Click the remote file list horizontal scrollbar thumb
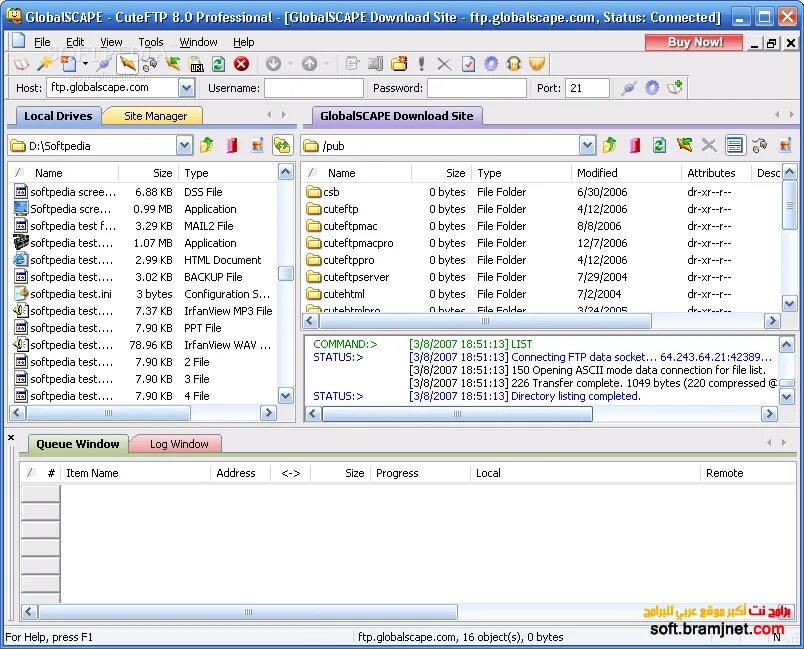 coord(485,321)
